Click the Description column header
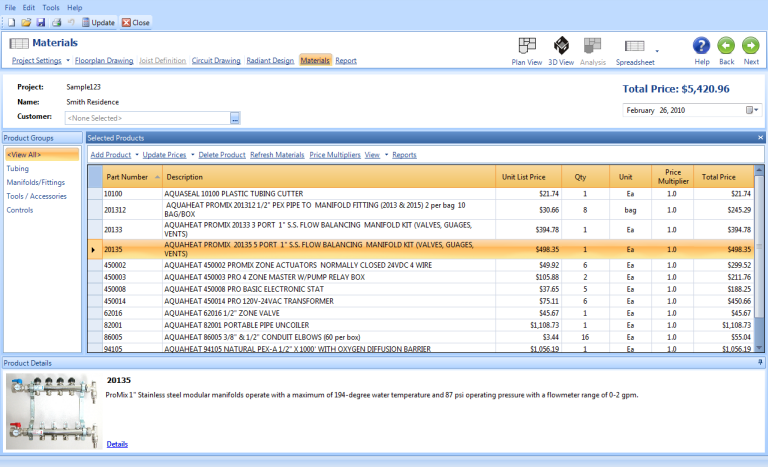The width and height of the screenshot is (768, 467). [x=329, y=177]
